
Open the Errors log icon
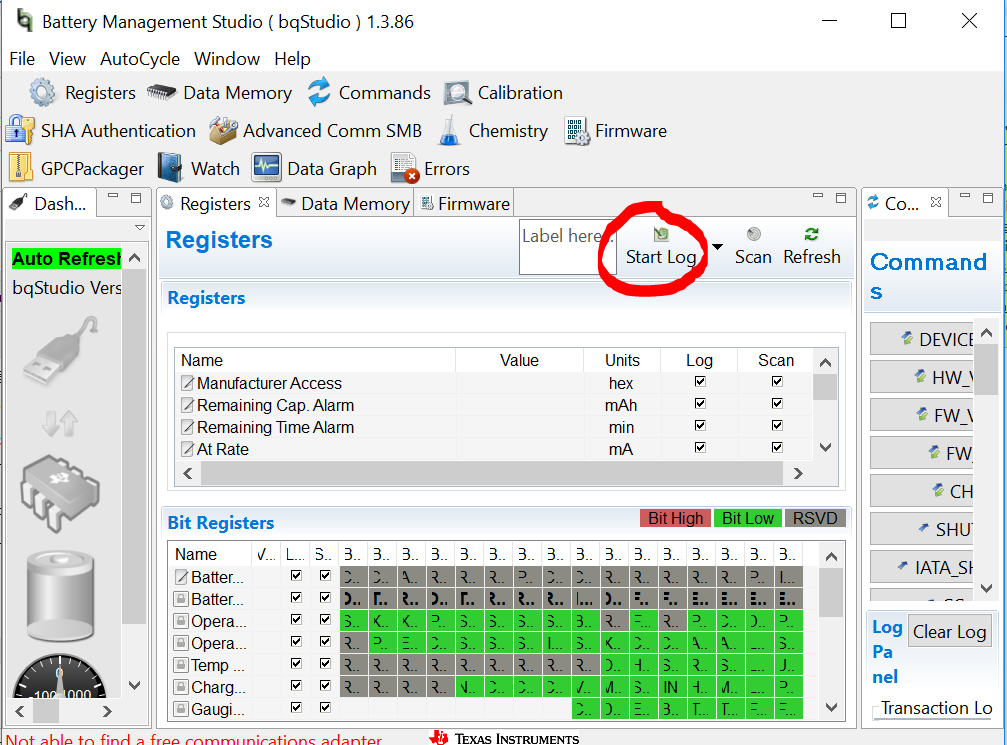(x=405, y=168)
